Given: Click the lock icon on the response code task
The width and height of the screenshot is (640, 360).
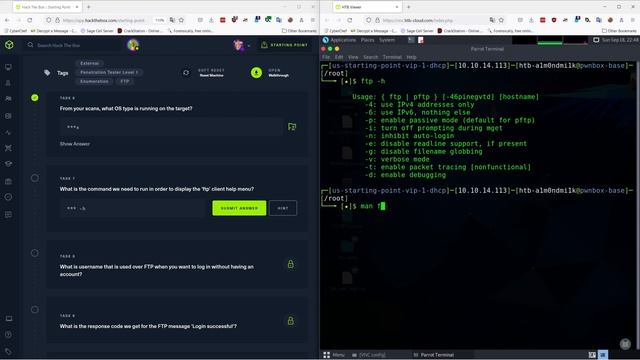Looking at the screenshot, I should click(291, 321).
